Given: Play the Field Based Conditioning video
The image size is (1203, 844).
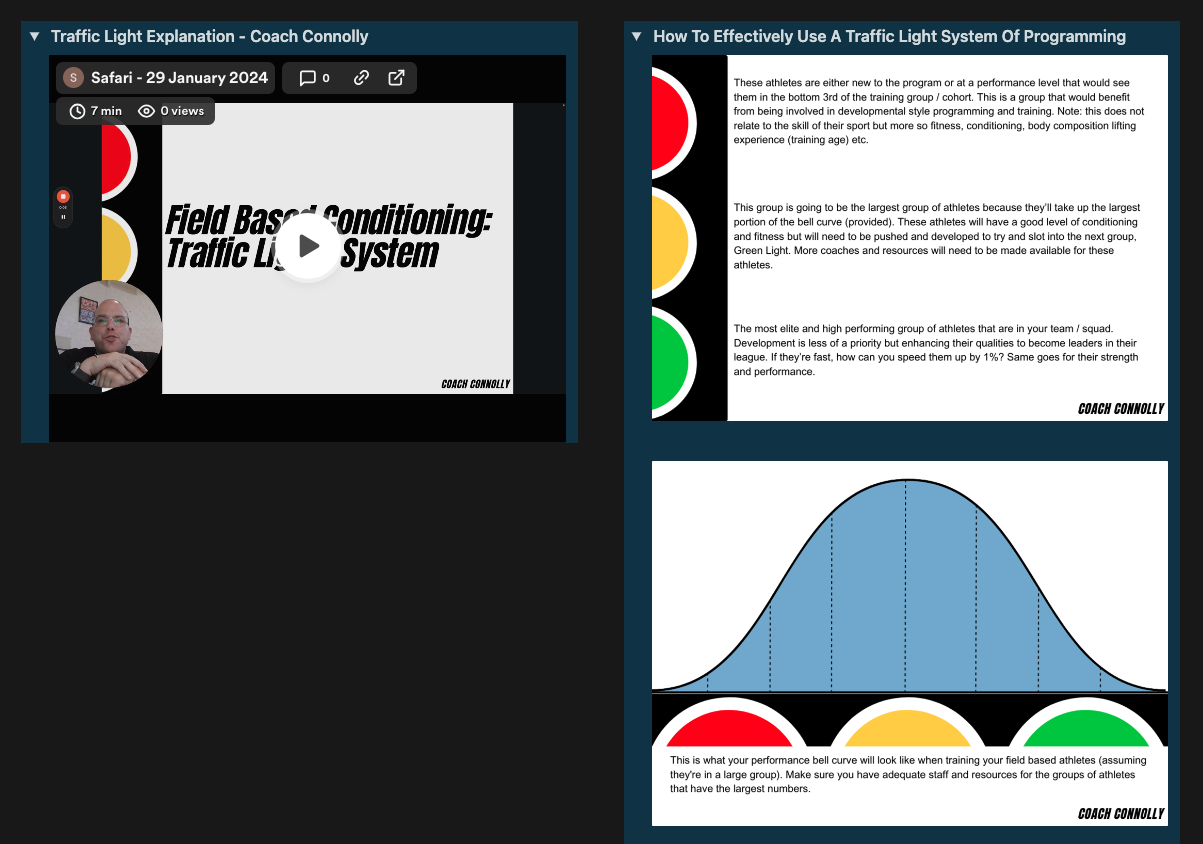Looking at the screenshot, I should (308, 246).
